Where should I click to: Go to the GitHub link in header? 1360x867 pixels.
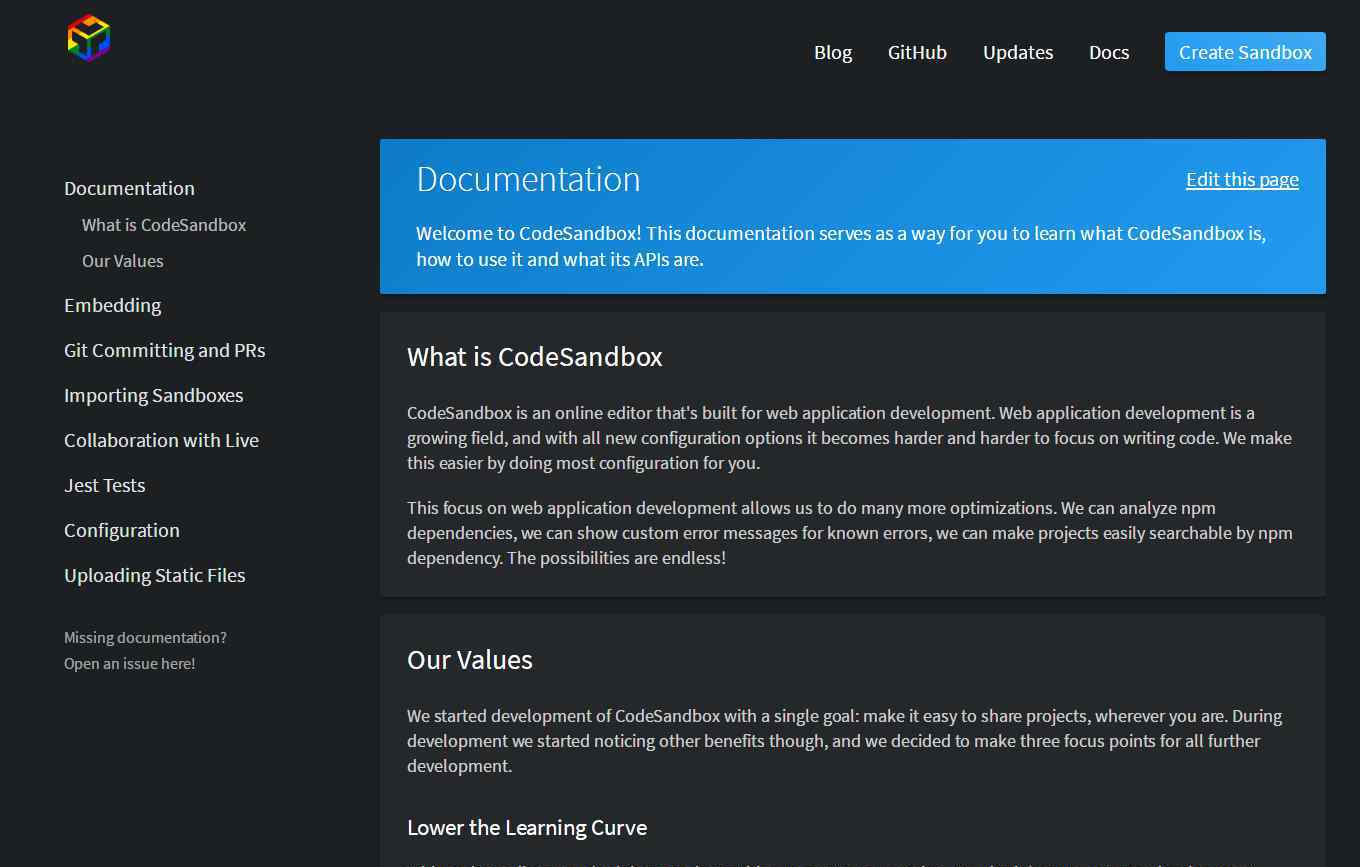[917, 52]
